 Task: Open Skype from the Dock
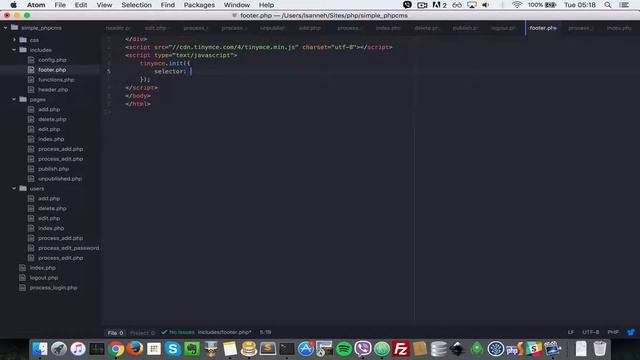tap(173, 349)
